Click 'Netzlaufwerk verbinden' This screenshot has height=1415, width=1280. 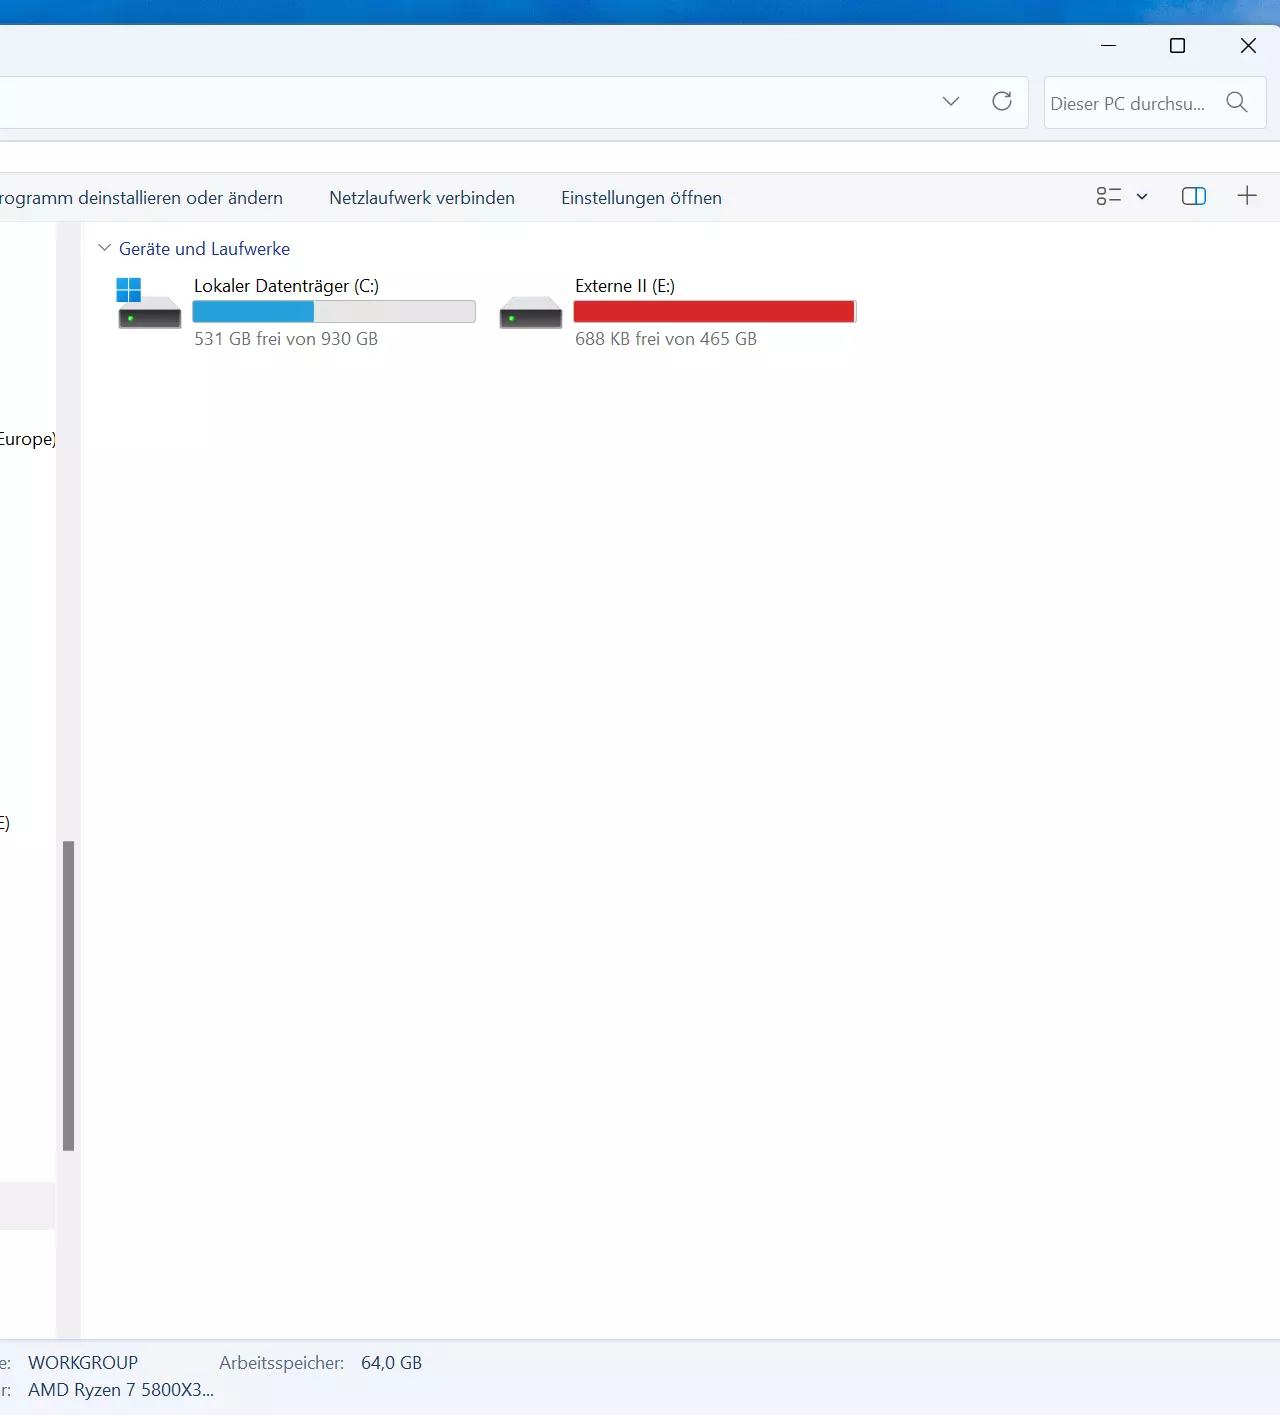pyautogui.click(x=422, y=198)
